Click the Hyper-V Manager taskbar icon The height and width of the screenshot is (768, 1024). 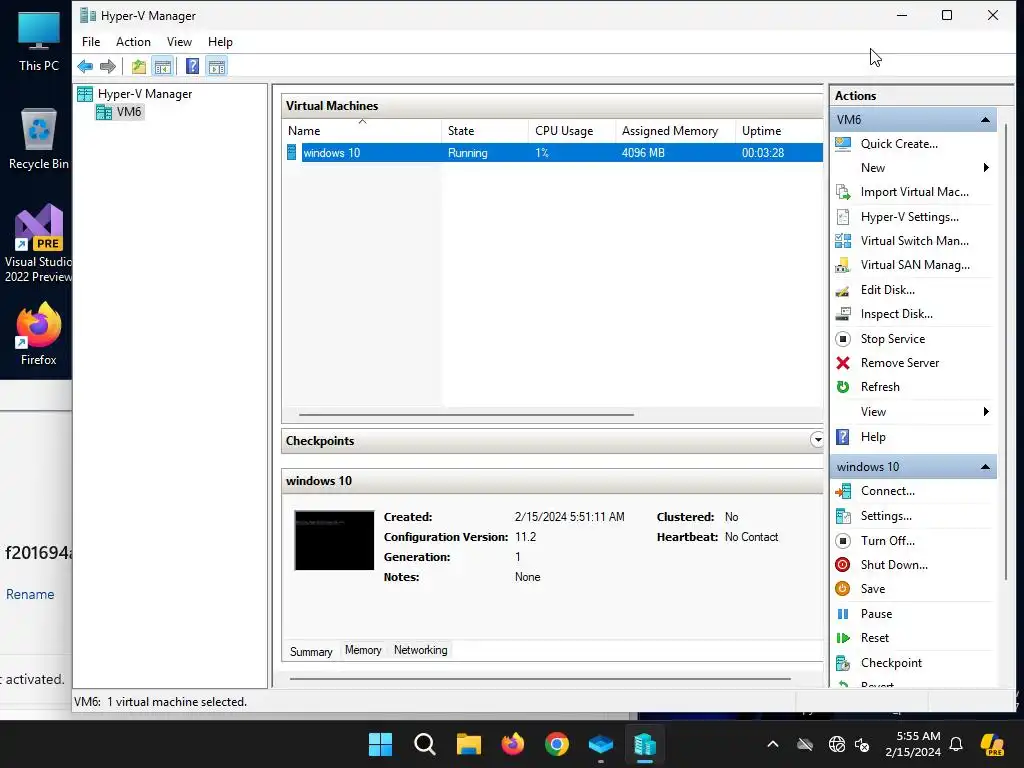645,744
